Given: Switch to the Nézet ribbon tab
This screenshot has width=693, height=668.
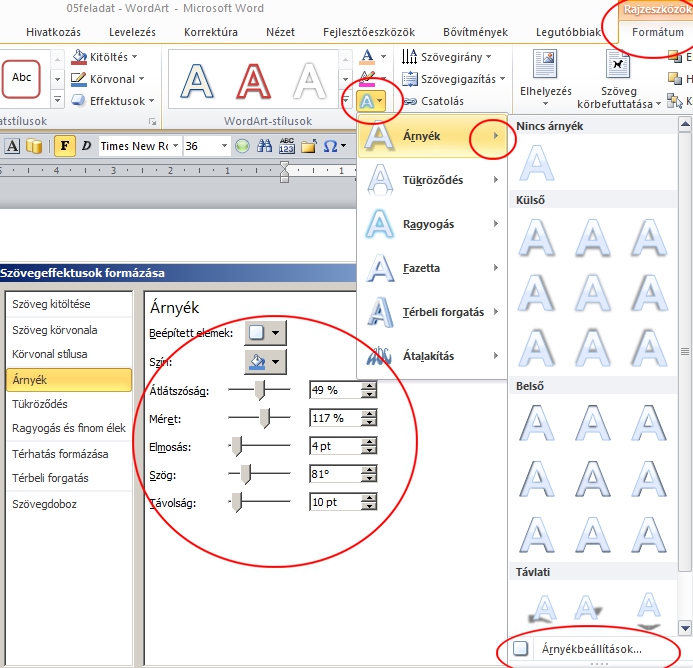Looking at the screenshot, I should 280,32.
